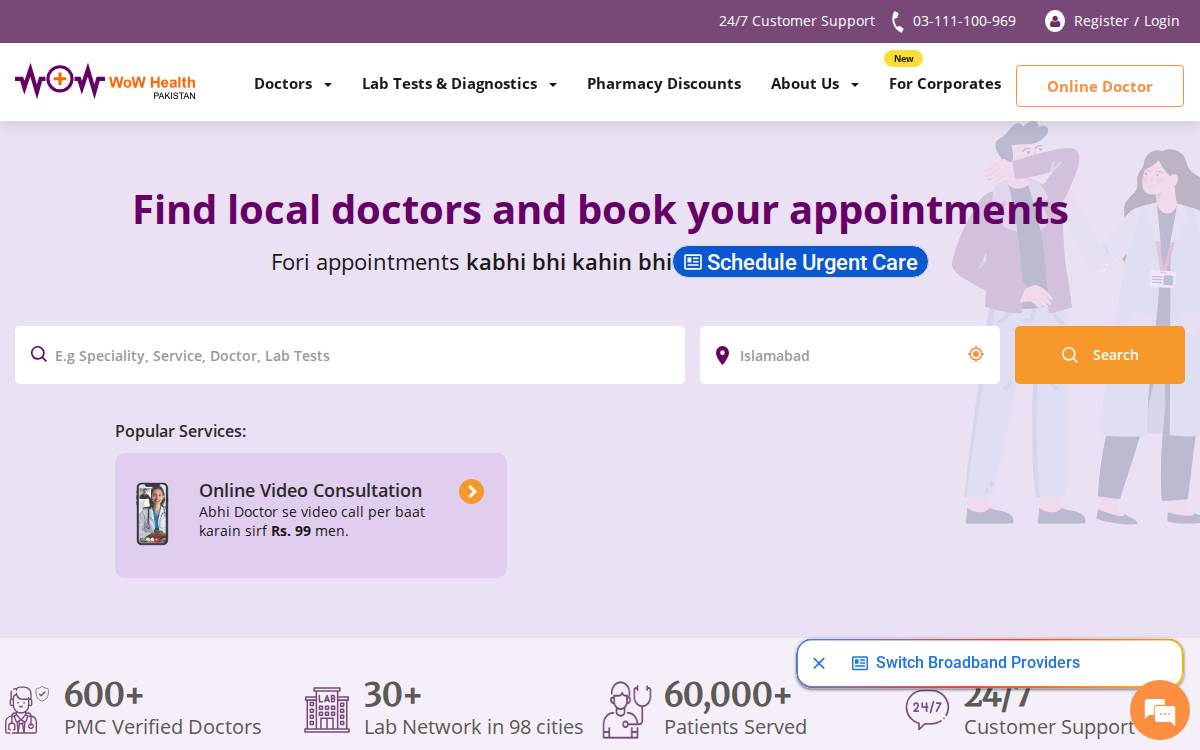Click the purple location pin icon
The image size is (1200, 750).
click(722, 355)
